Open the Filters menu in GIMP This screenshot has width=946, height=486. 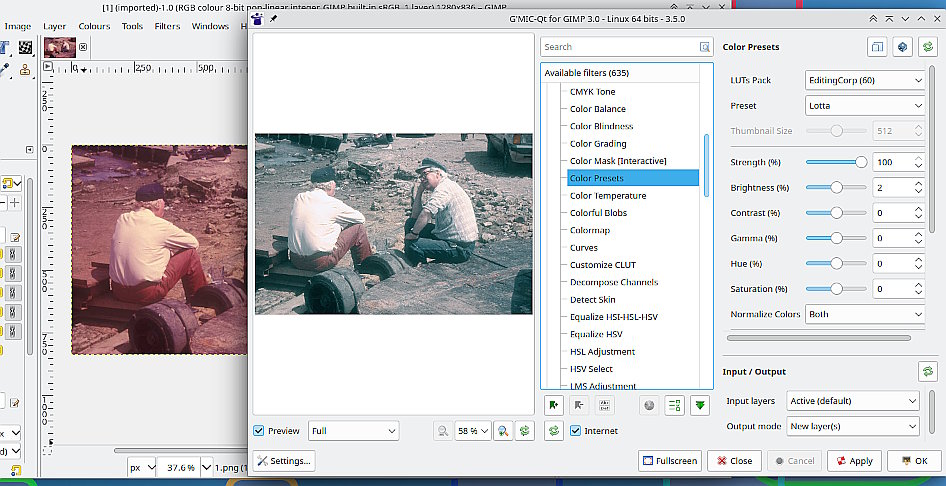coord(167,26)
